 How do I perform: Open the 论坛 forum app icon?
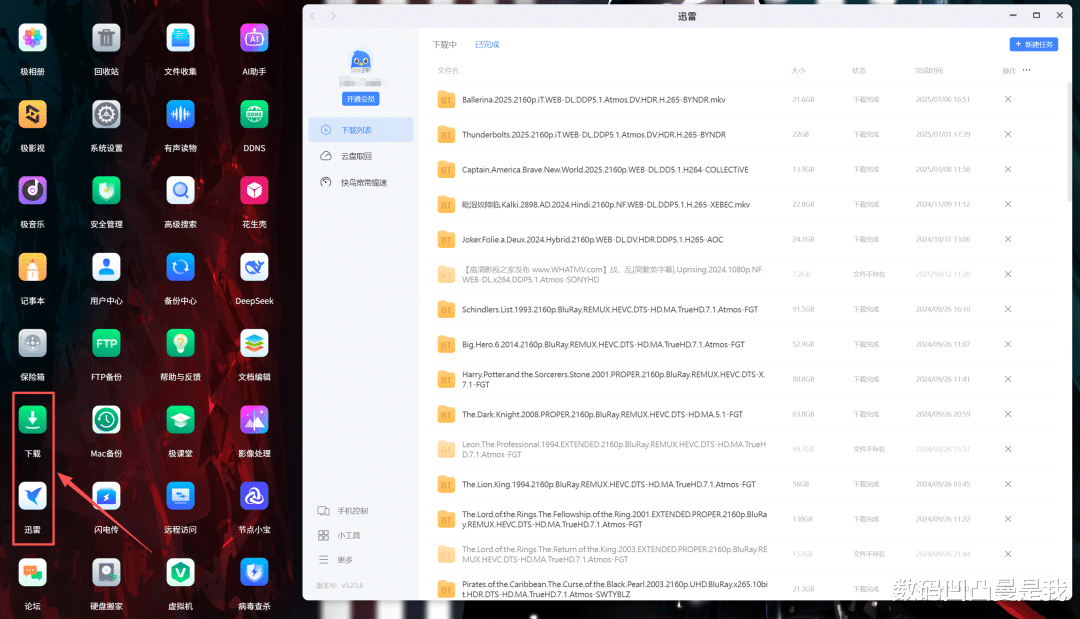pyautogui.click(x=32, y=573)
